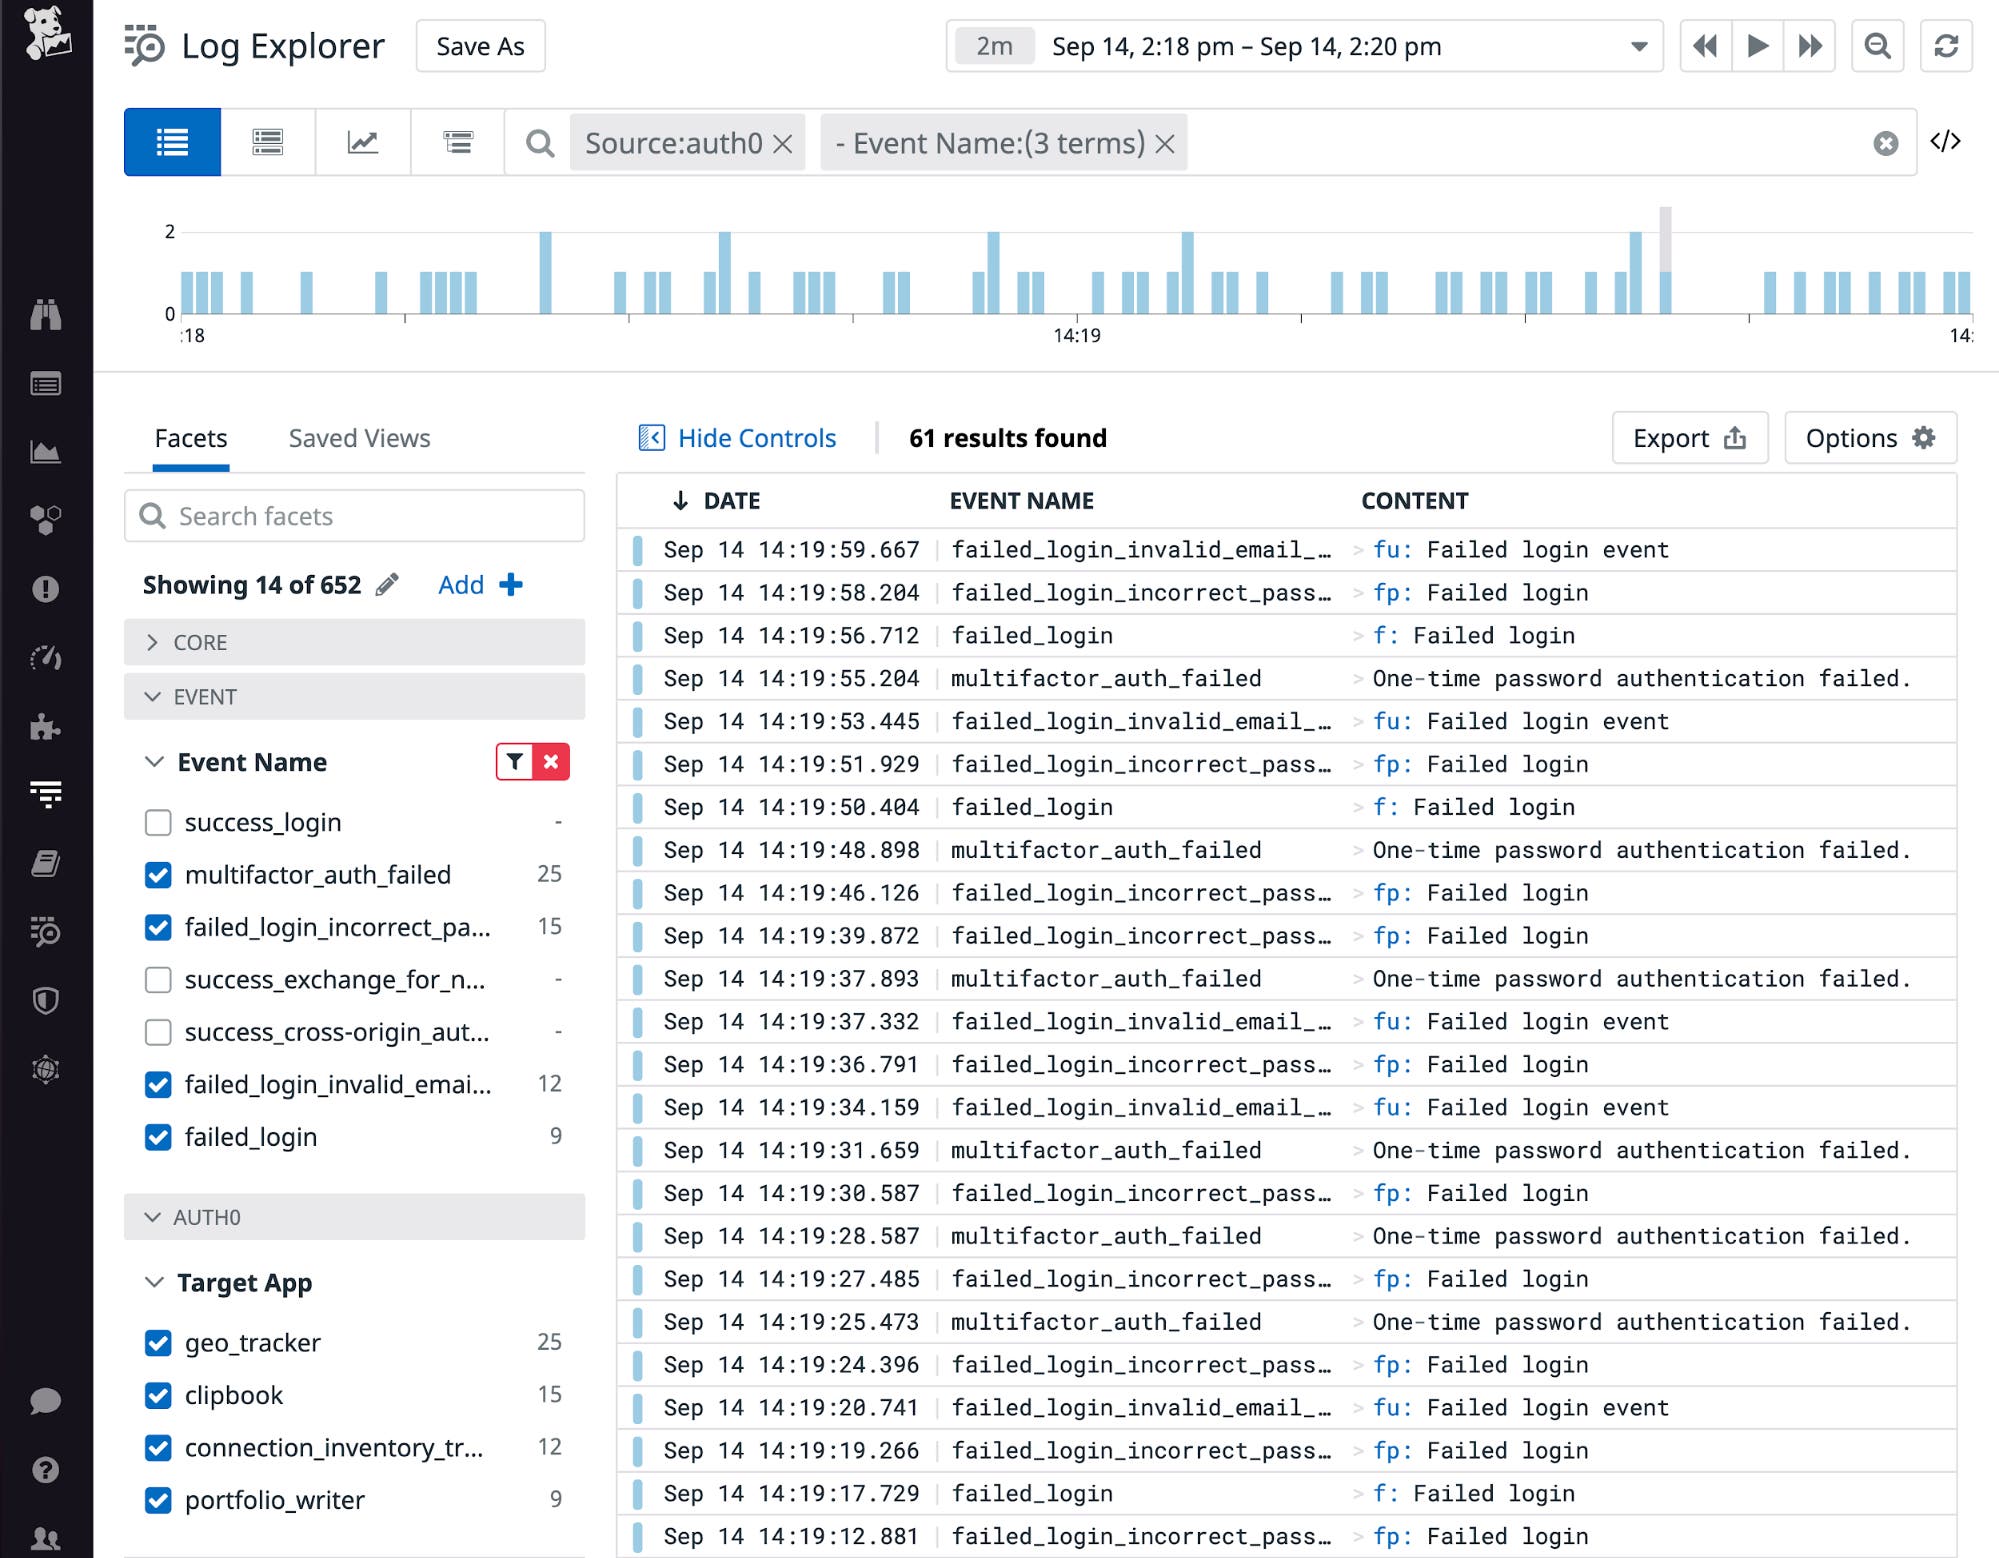Viewport: 1999px width, 1558px height.
Task: Click the Save As button
Action: click(479, 46)
